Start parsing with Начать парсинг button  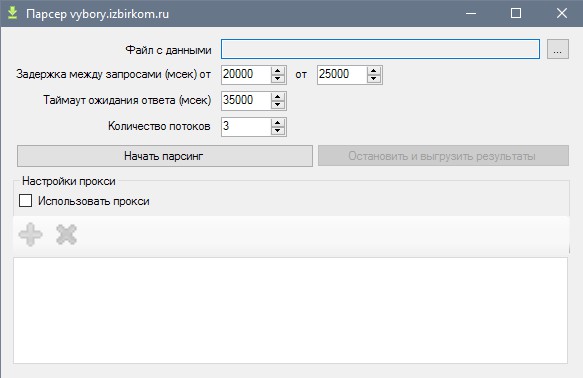164,156
